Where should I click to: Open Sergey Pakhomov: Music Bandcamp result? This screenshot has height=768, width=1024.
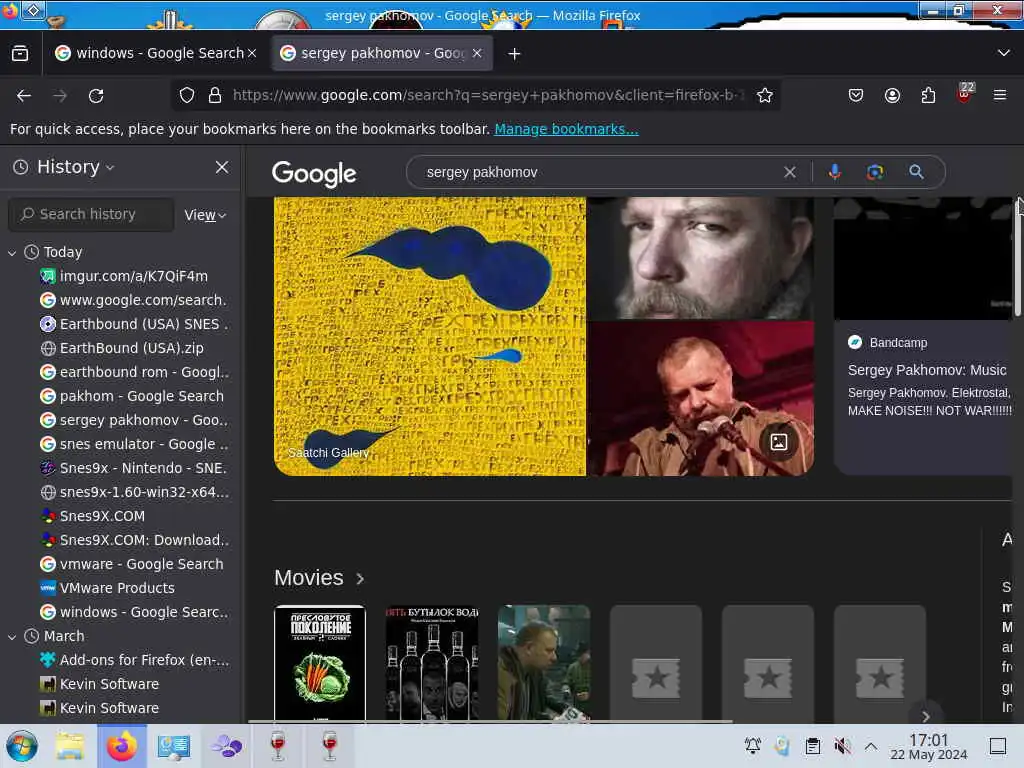(927, 370)
